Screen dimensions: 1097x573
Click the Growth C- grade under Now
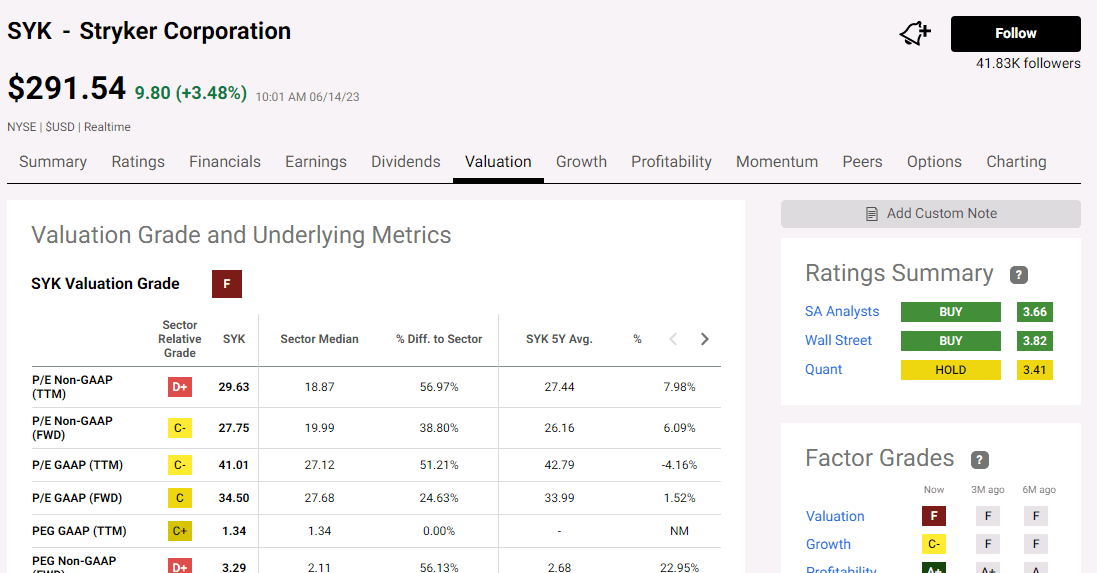(934, 544)
